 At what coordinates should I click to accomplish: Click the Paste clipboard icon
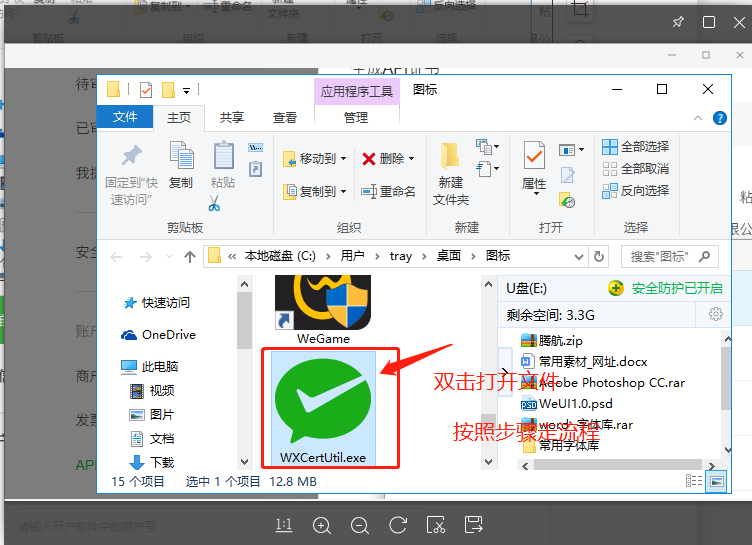pos(223,155)
